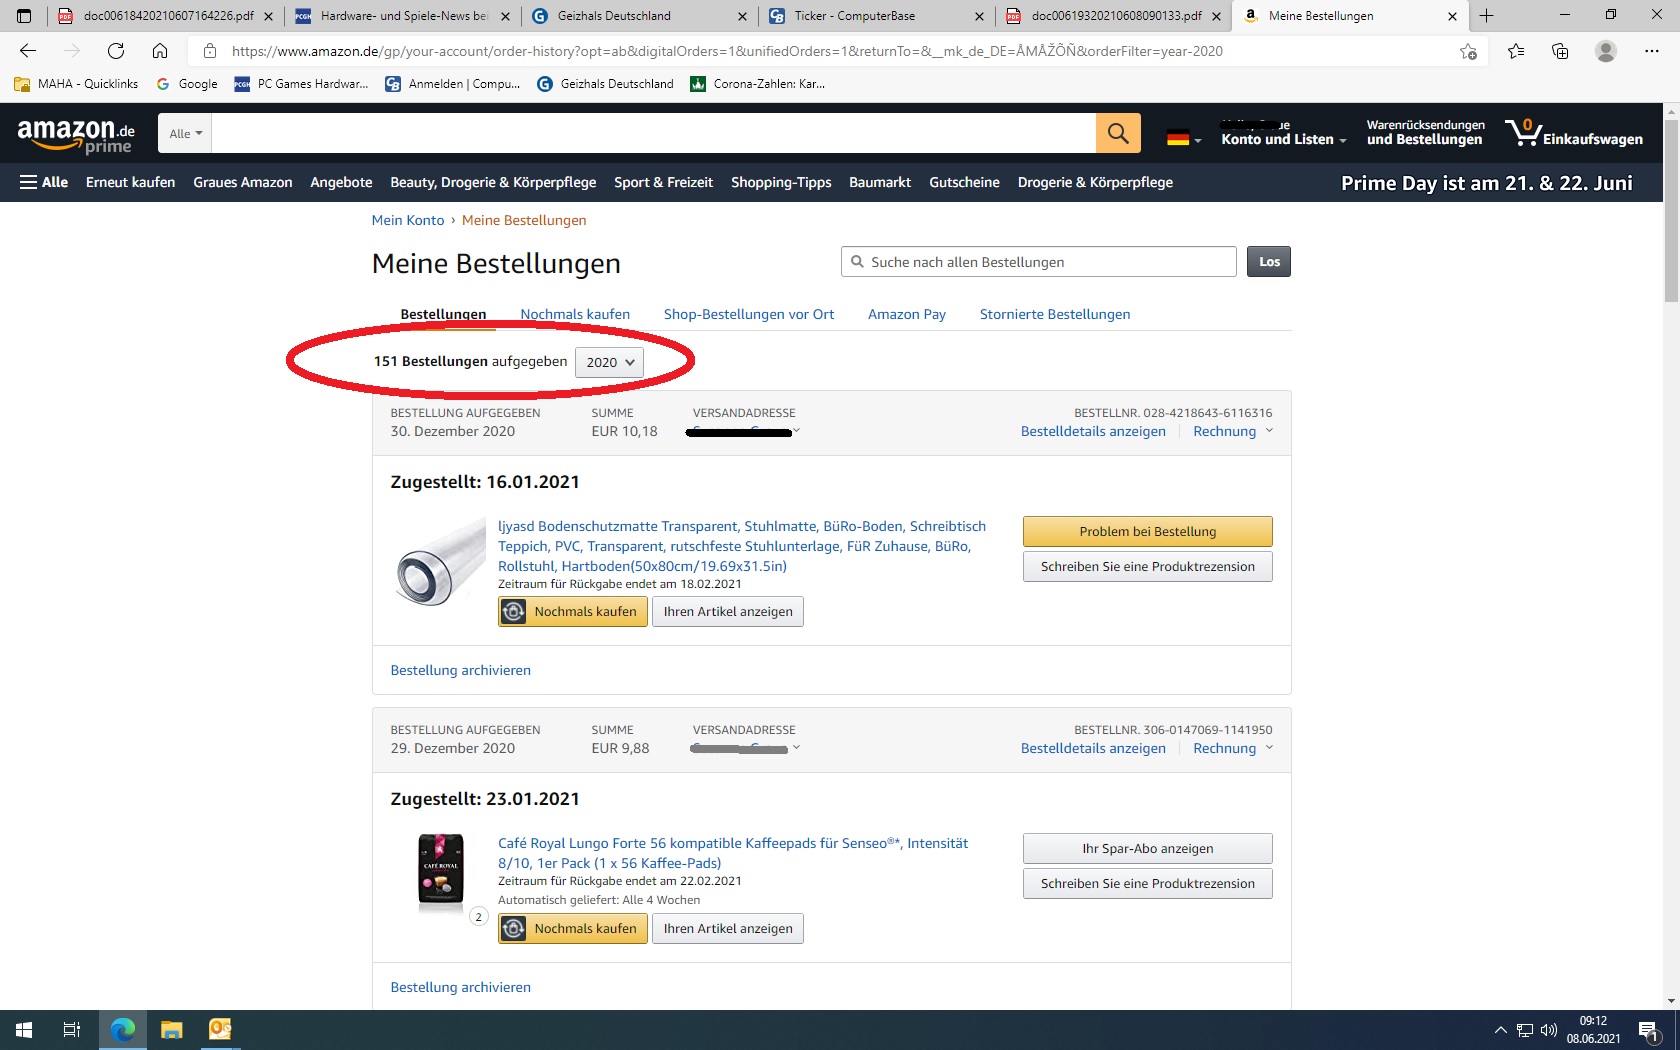The width and height of the screenshot is (1680, 1050).
Task: Click the Windows Start button
Action: [24, 1030]
